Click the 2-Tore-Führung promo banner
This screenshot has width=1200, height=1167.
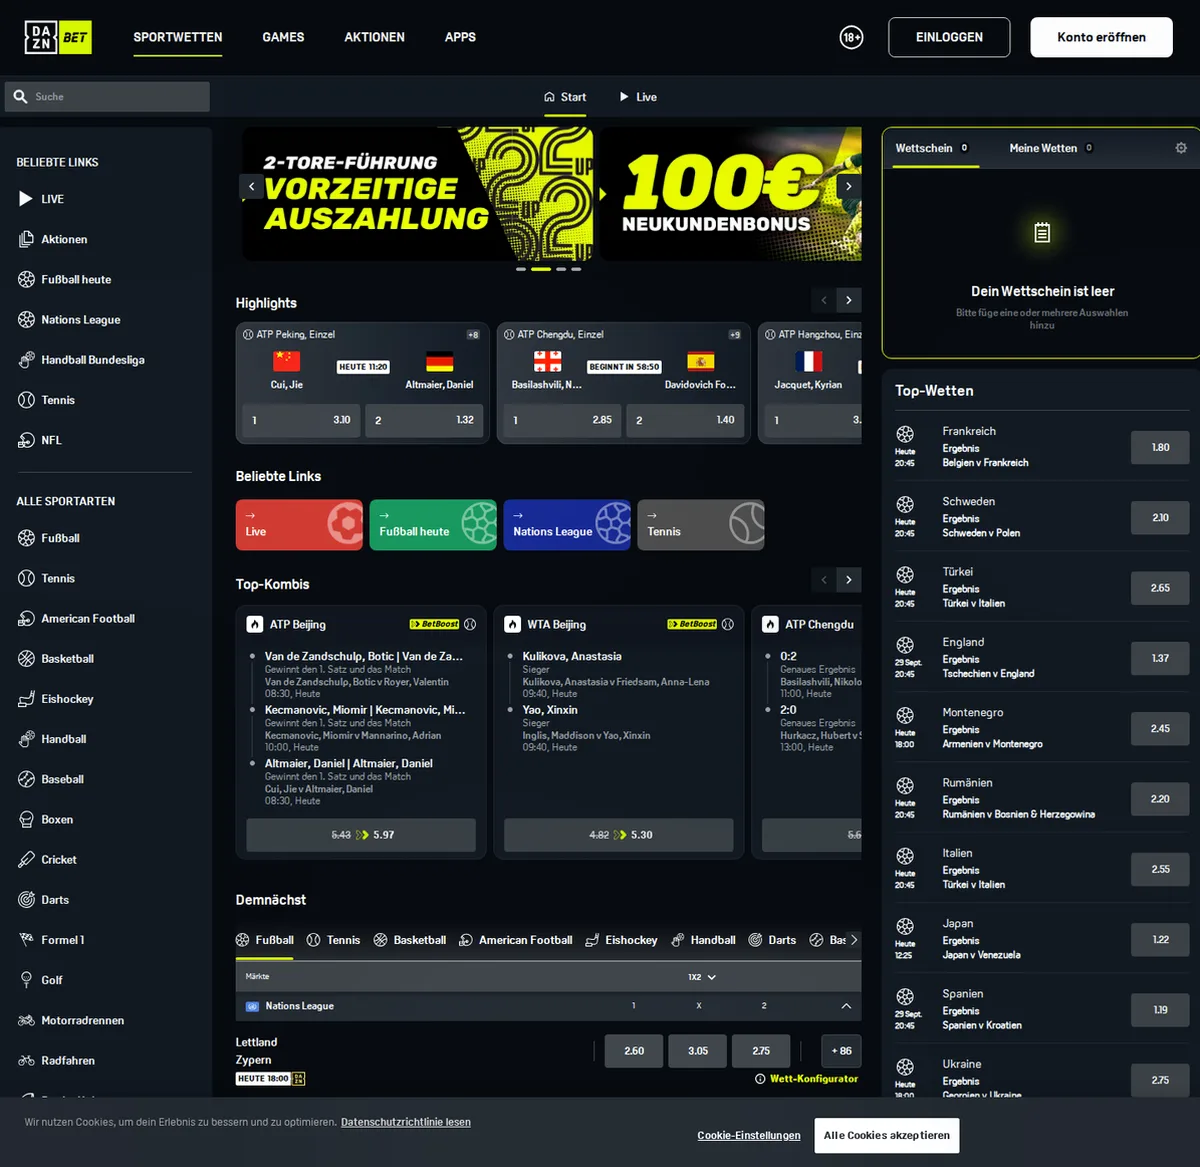tap(416, 194)
